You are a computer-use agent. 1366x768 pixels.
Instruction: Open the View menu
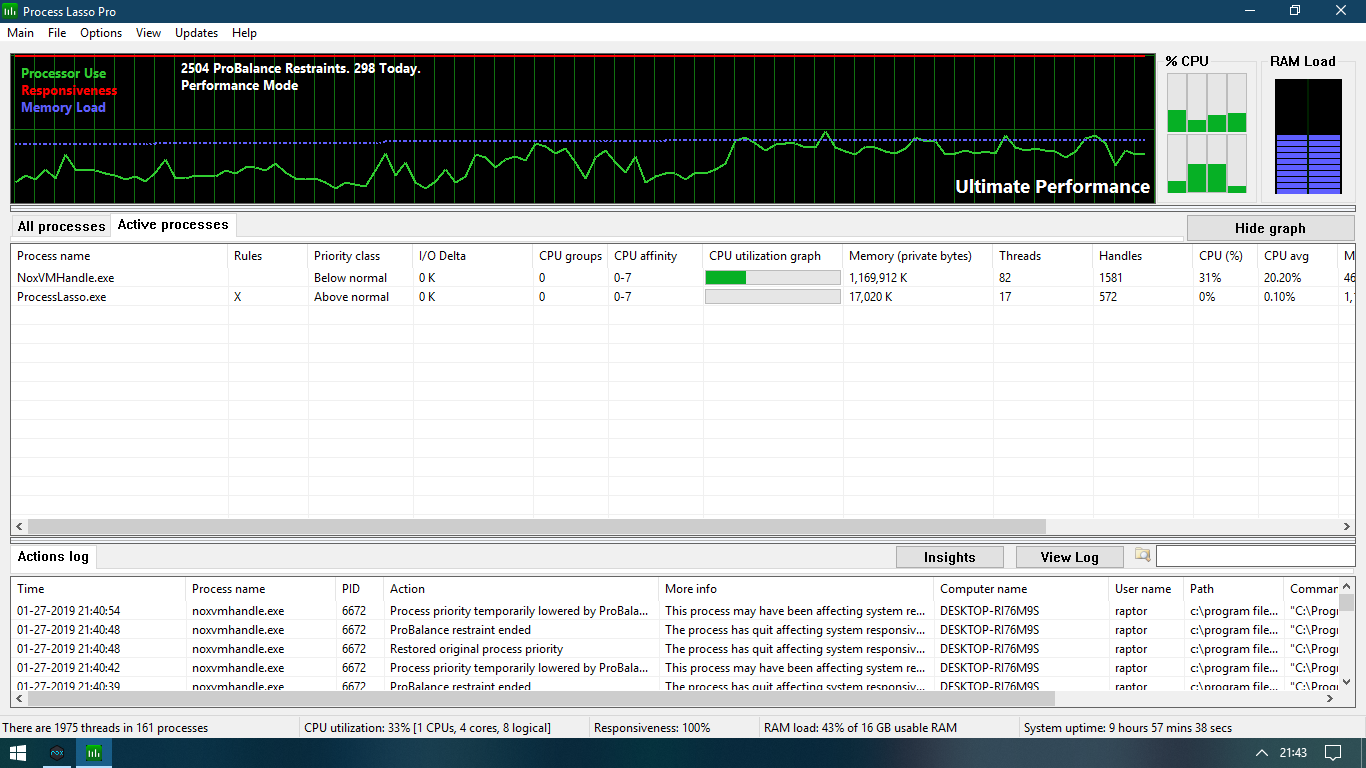tap(148, 33)
